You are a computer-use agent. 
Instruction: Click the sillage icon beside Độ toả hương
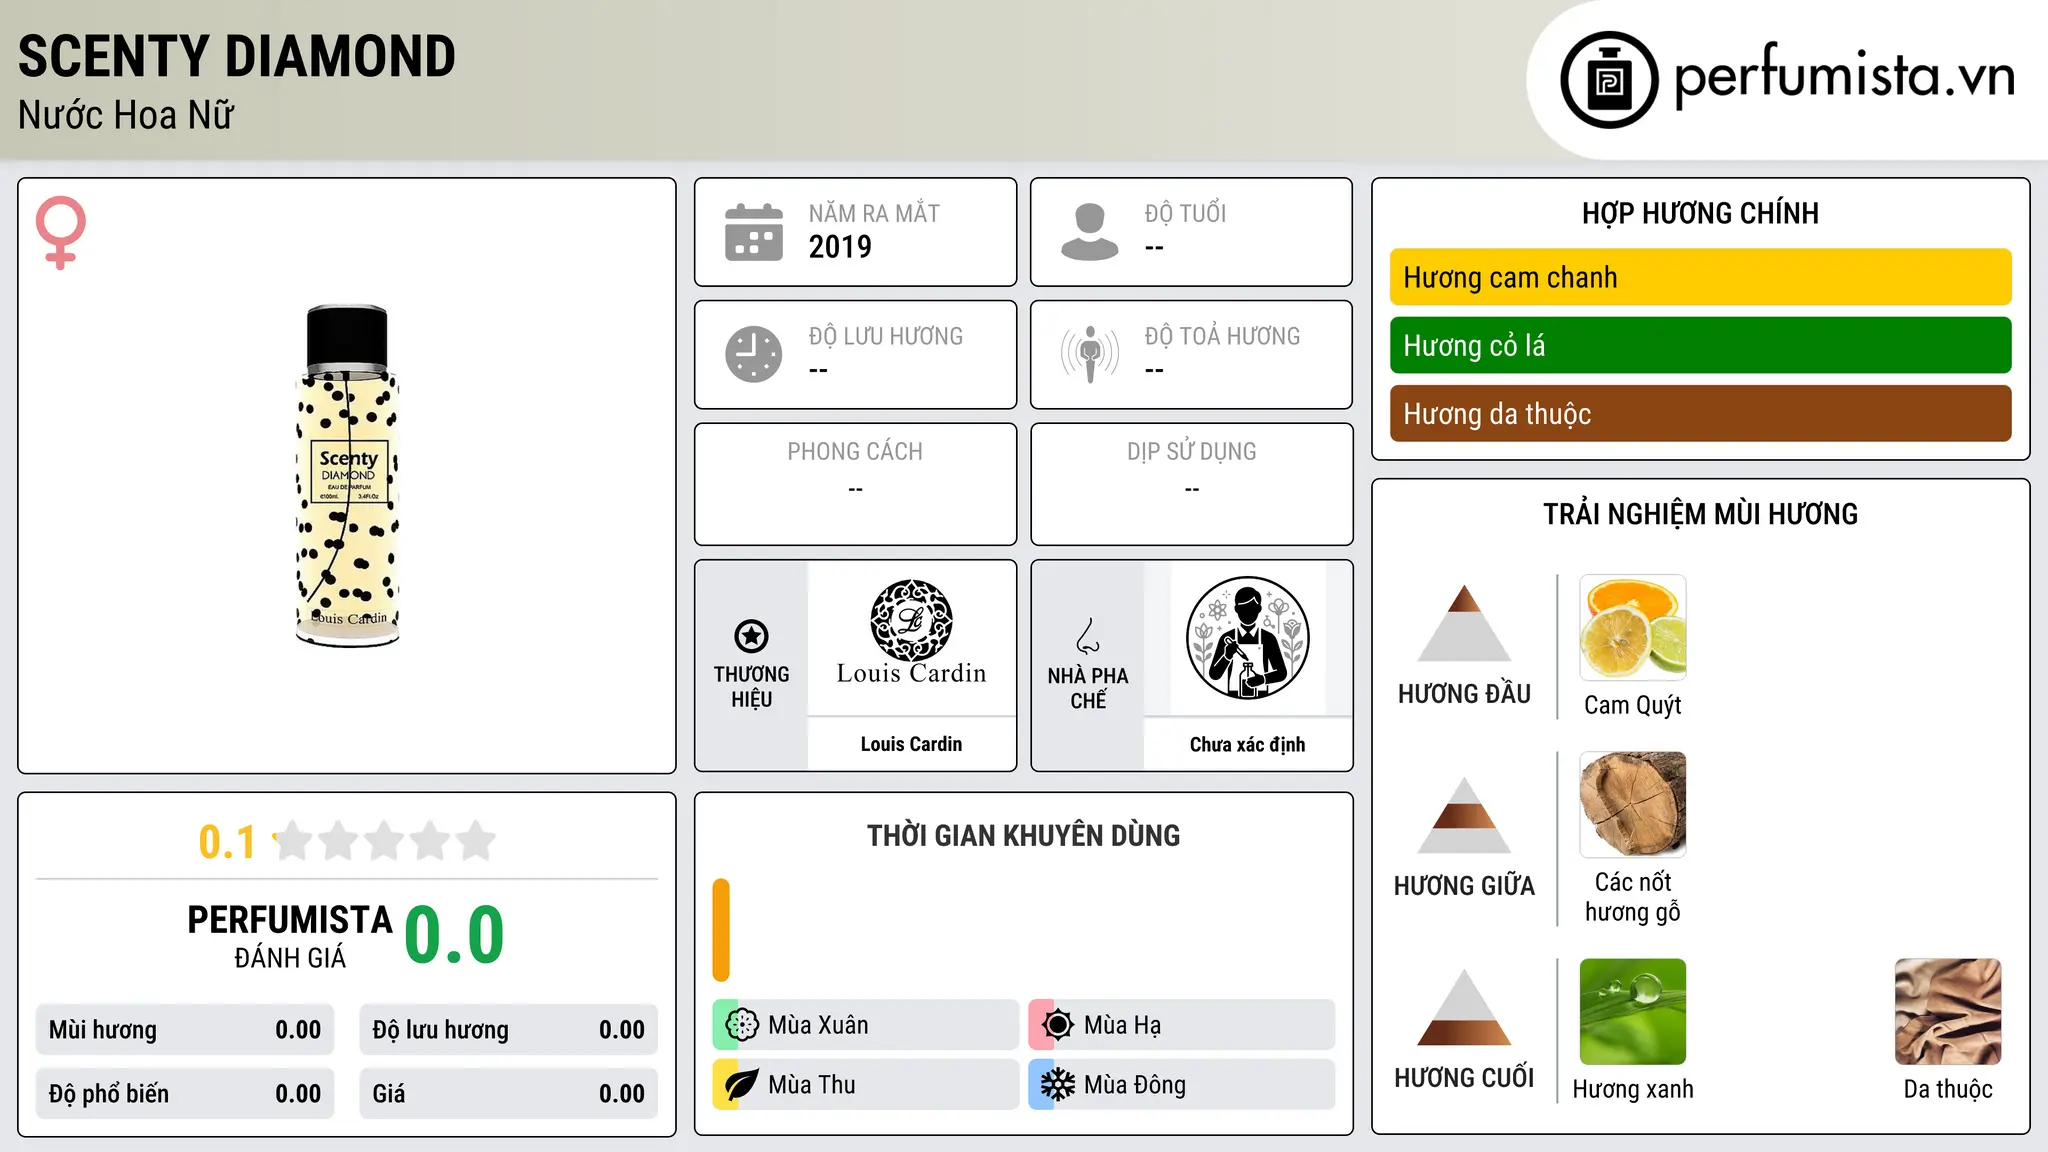1089,354
